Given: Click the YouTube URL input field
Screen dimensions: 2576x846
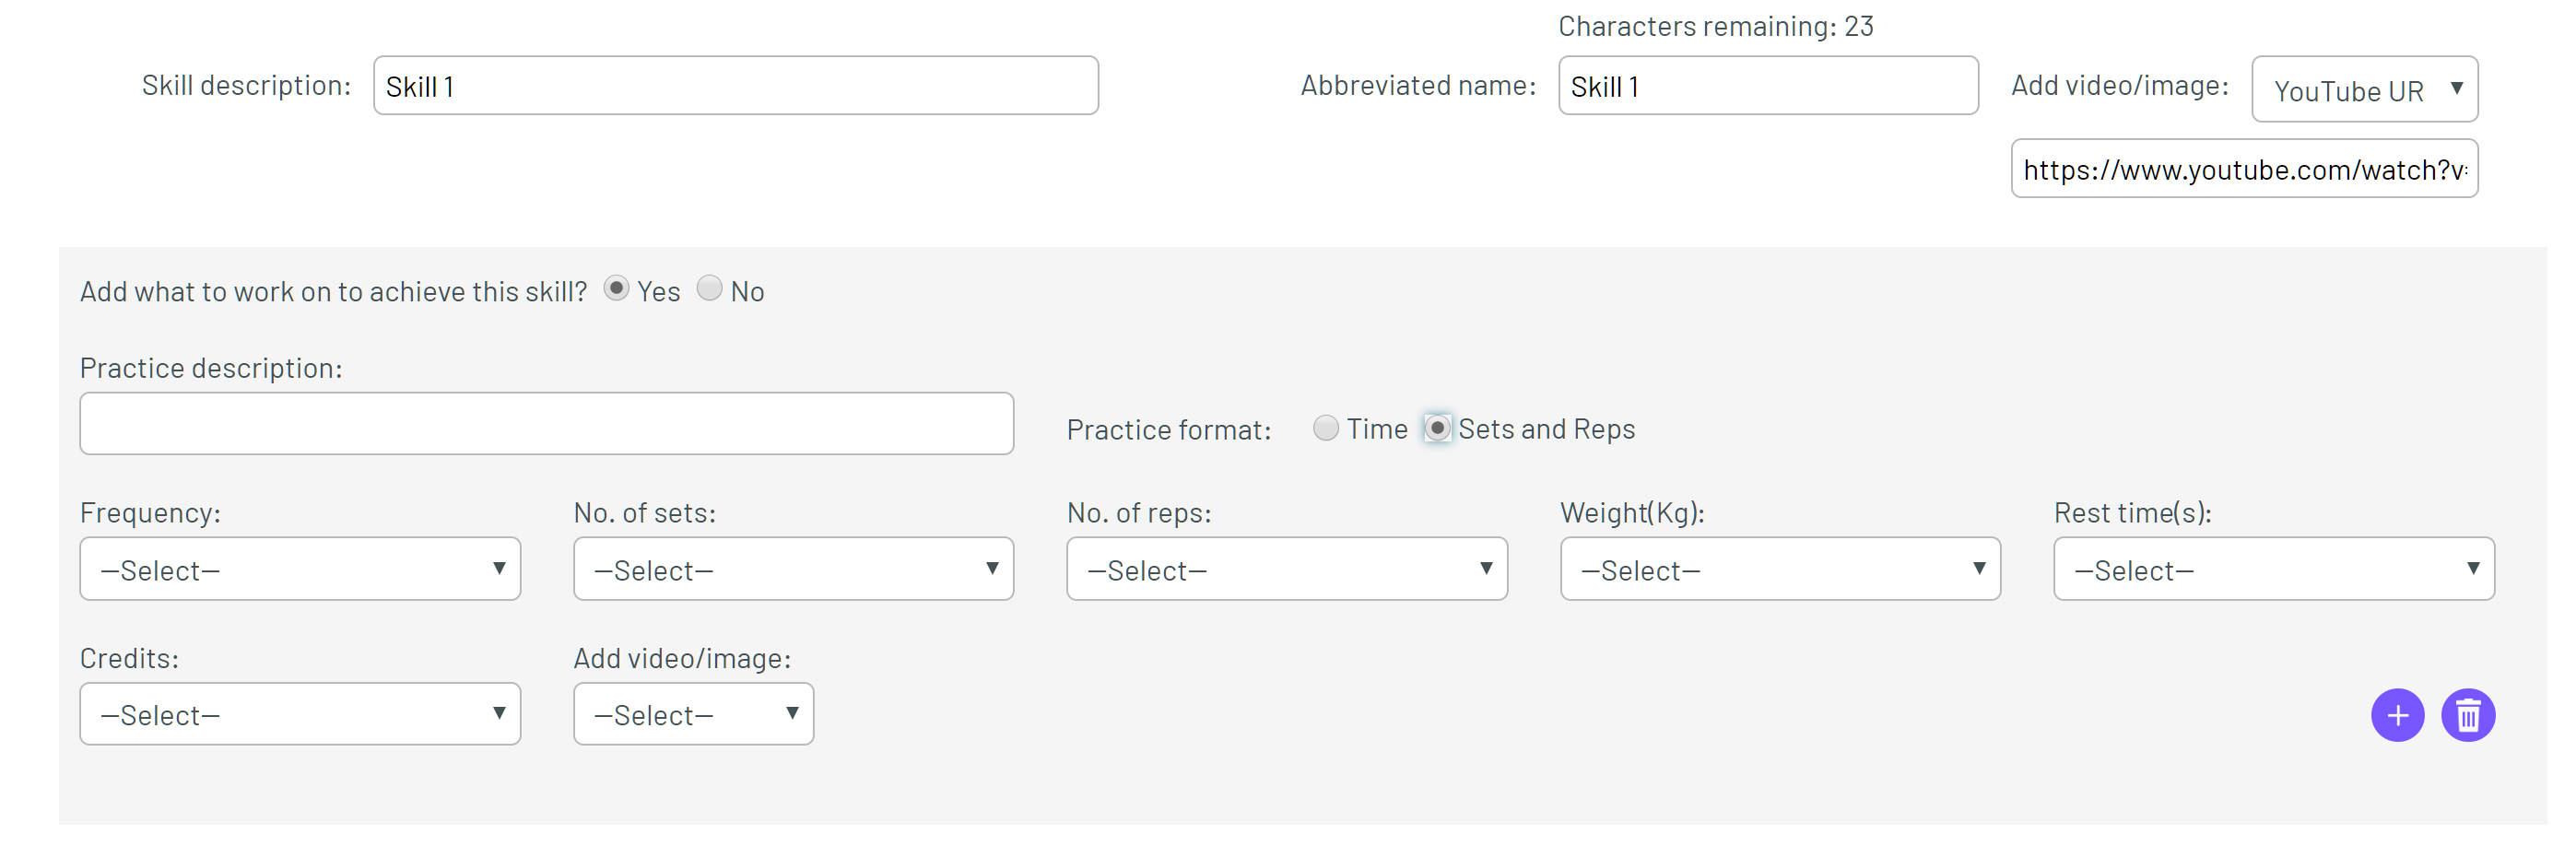Looking at the screenshot, I should click(2244, 169).
